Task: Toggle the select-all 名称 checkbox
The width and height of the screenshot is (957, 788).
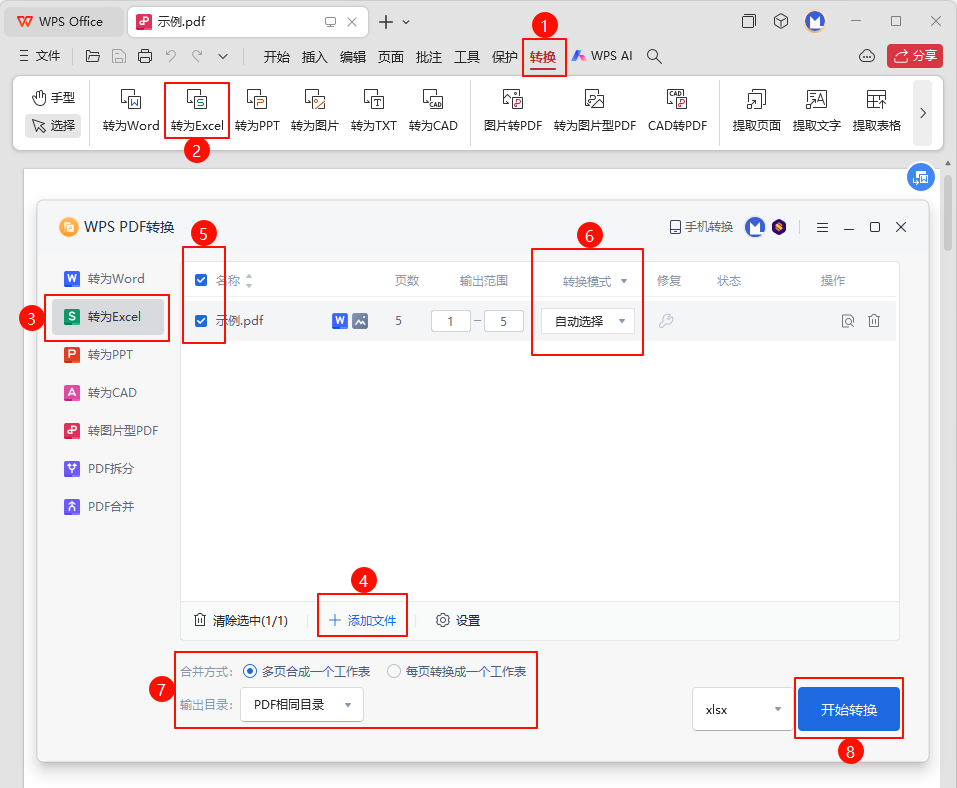Action: click(x=201, y=281)
